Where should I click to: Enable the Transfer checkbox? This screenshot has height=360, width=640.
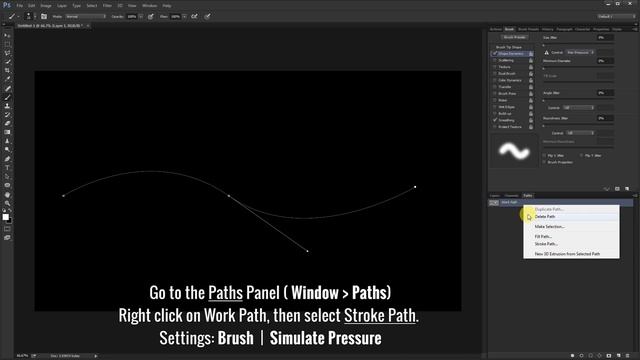point(495,87)
